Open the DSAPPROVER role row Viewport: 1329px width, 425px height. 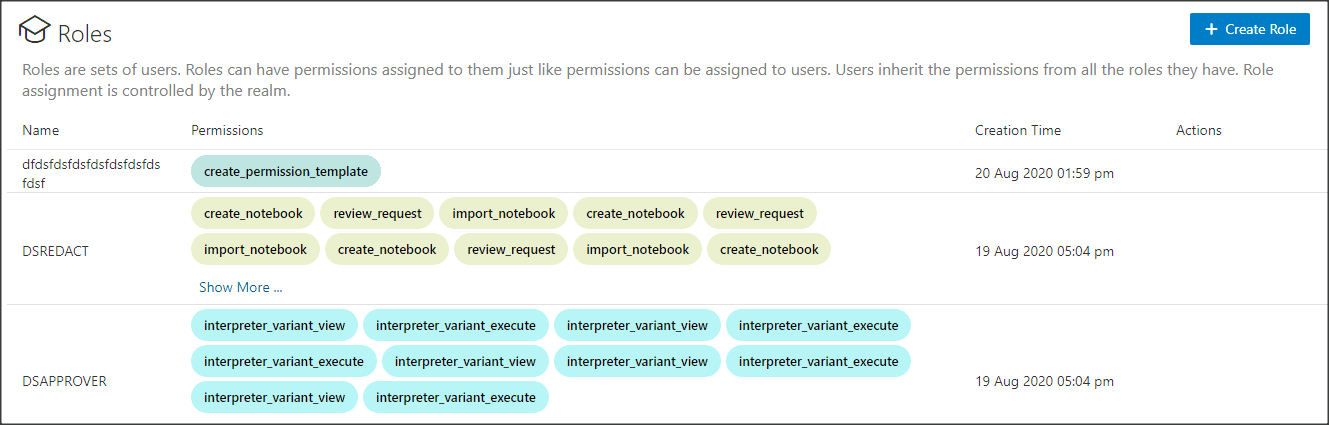click(64, 381)
